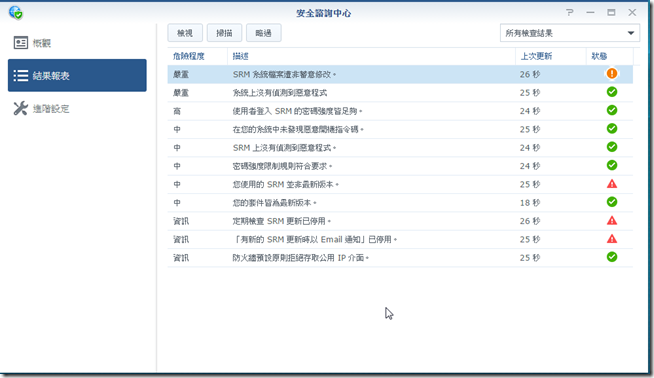Select row '您的套件皆為最新版本'
Viewport: 654px width, 378px height.
pyautogui.click(x=400, y=203)
